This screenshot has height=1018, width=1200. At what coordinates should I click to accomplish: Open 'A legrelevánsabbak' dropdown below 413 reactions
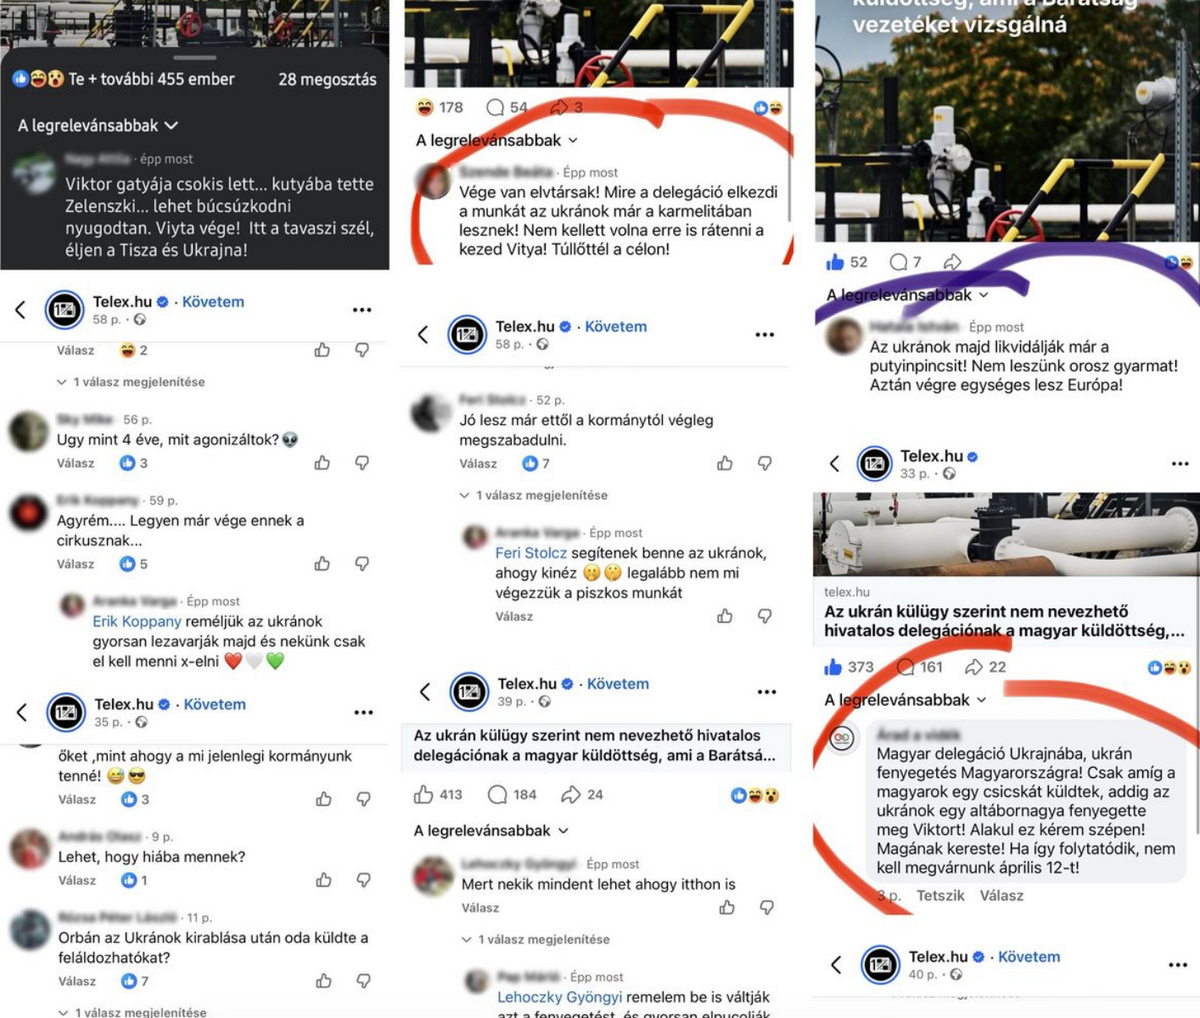491,831
